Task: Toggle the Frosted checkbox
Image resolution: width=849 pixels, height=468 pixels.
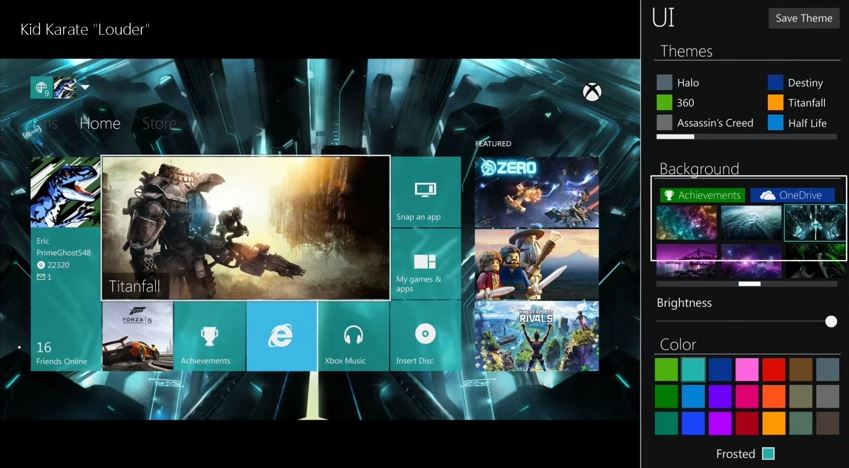Action: (x=768, y=453)
